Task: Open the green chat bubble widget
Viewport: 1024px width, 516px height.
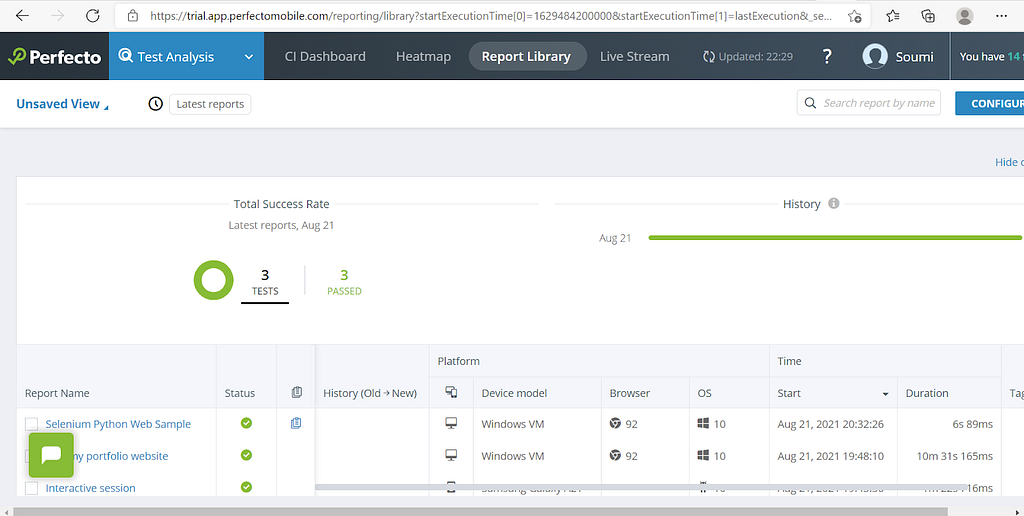Action: [x=51, y=455]
